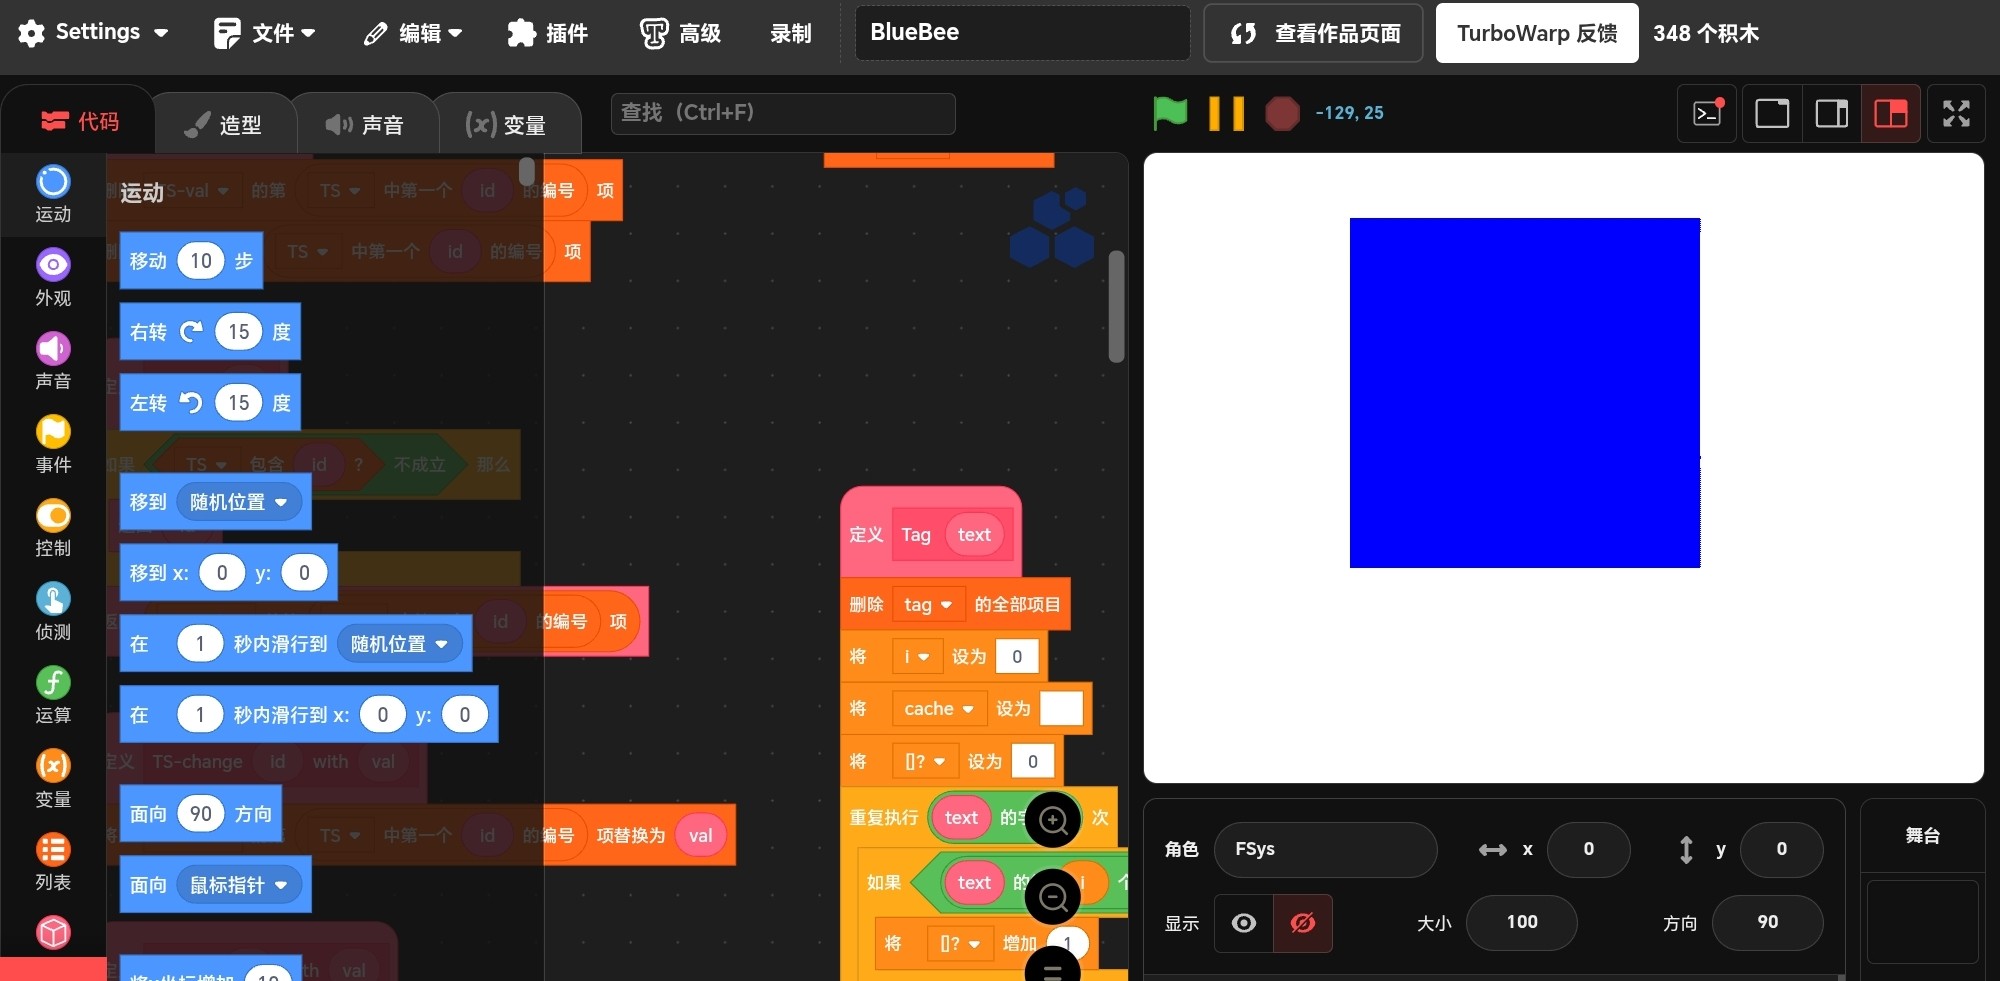Select the 声音 Sound block category

(x=53, y=362)
